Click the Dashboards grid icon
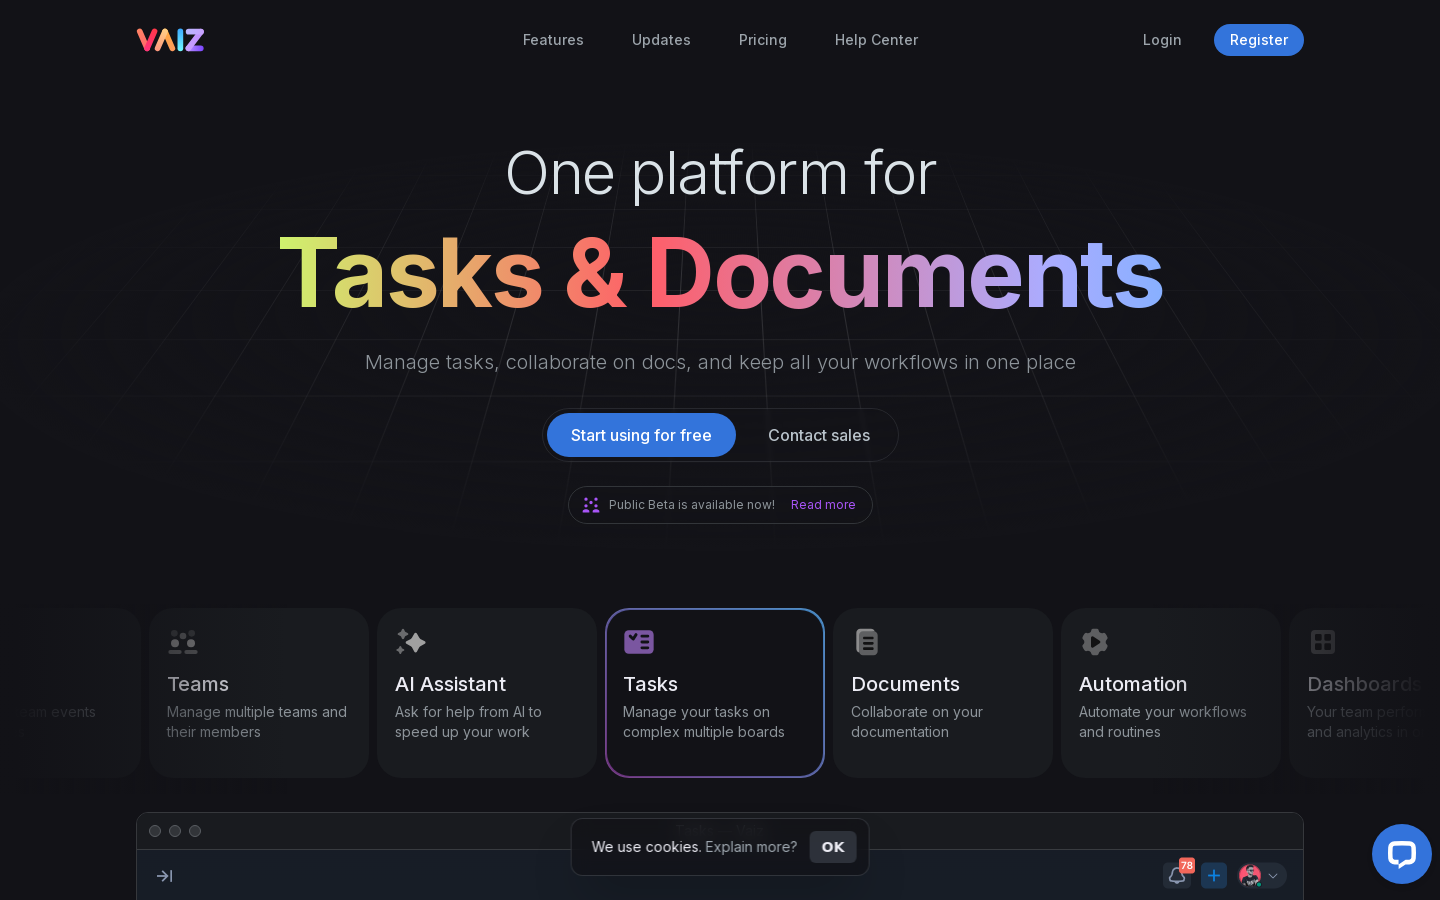The height and width of the screenshot is (900, 1440). click(x=1323, y=642)
